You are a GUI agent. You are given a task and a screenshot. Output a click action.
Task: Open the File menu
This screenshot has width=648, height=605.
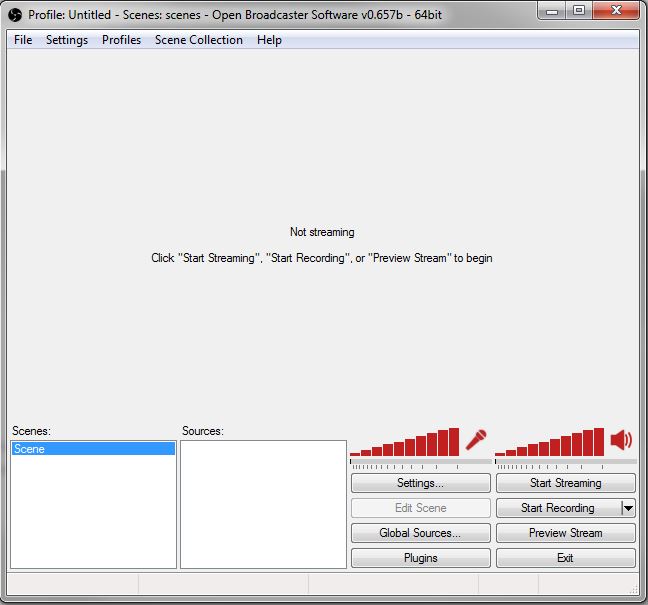pyautogui.click(x=23, y=40)
